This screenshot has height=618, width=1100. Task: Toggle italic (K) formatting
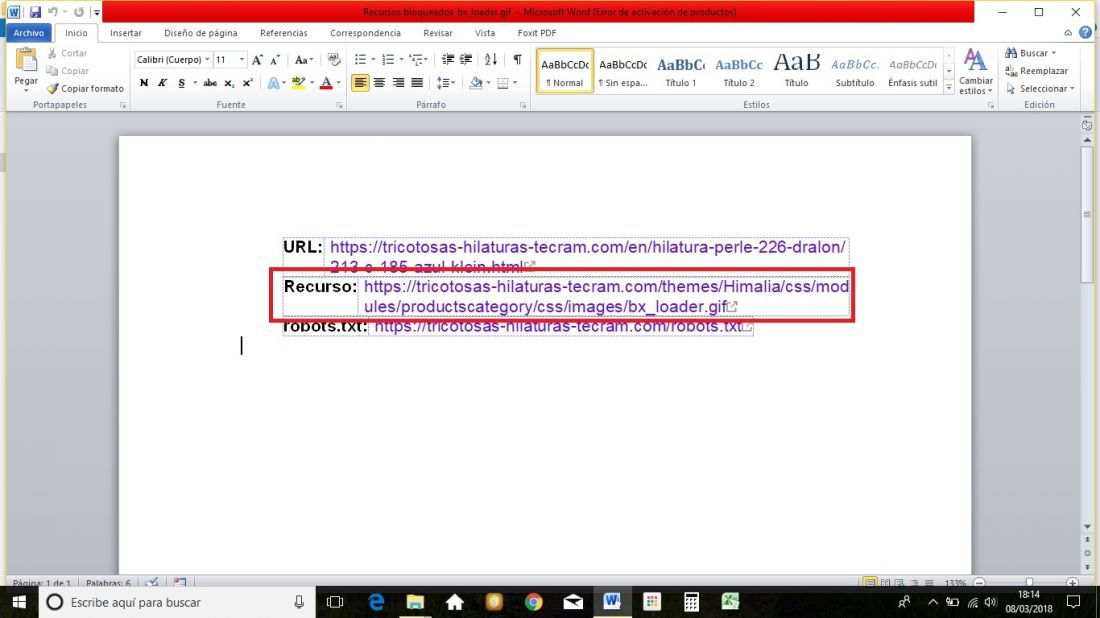point(162,83)
